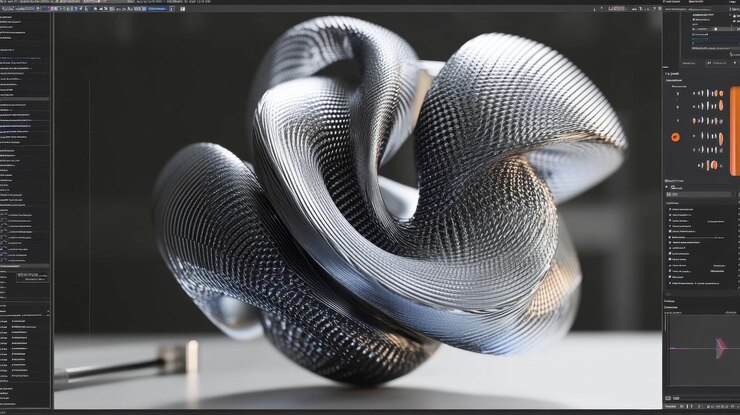Open the blue highlighted field in top toolbar
The width and height of the screenshot is (740, 415).
(158, 8)
